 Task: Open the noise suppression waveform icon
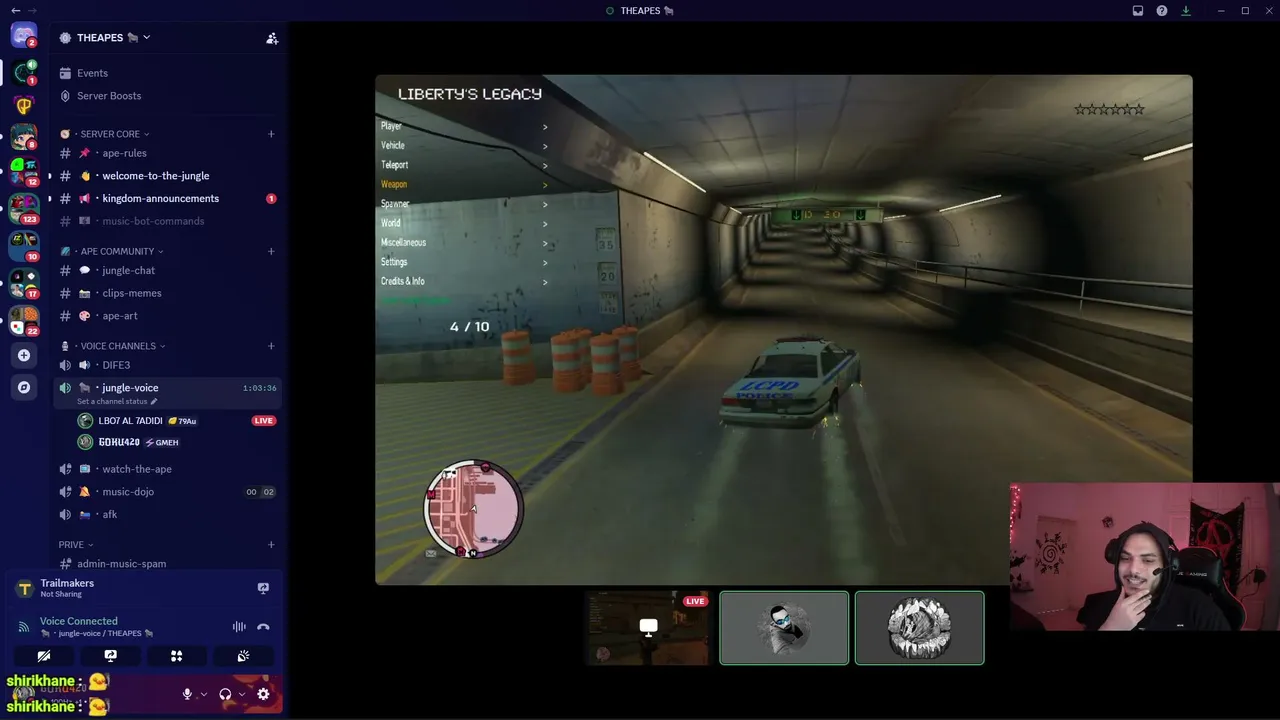[239, 627]
